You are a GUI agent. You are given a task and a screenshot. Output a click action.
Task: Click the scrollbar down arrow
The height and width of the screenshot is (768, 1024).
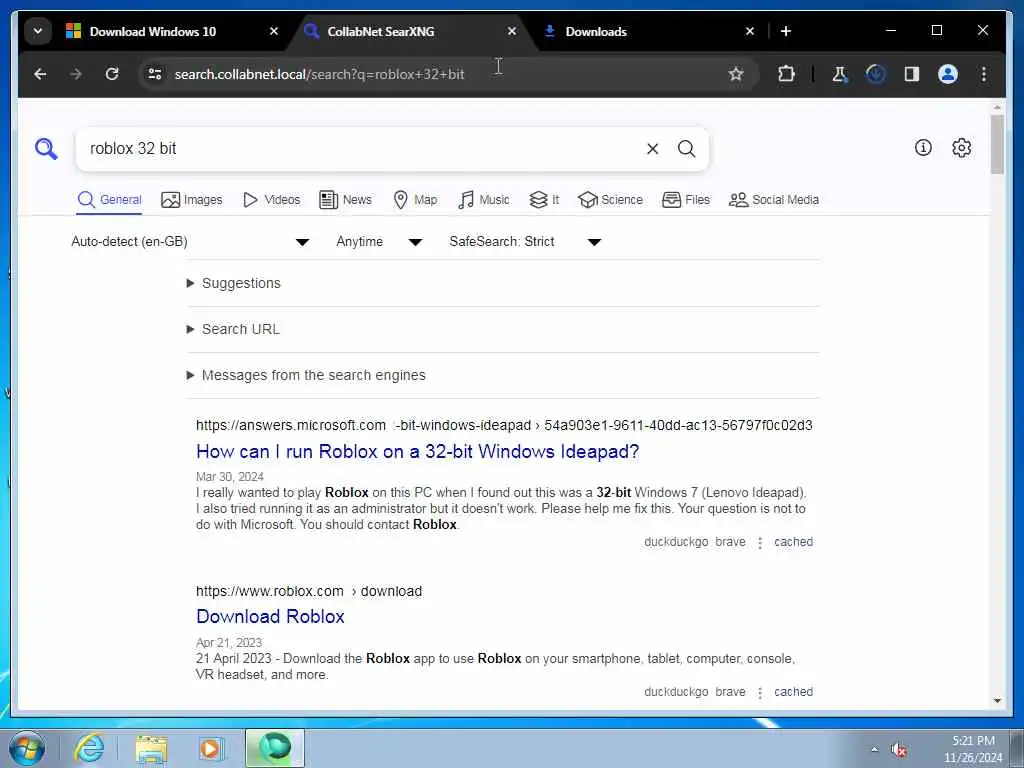(x=997, y=701)
